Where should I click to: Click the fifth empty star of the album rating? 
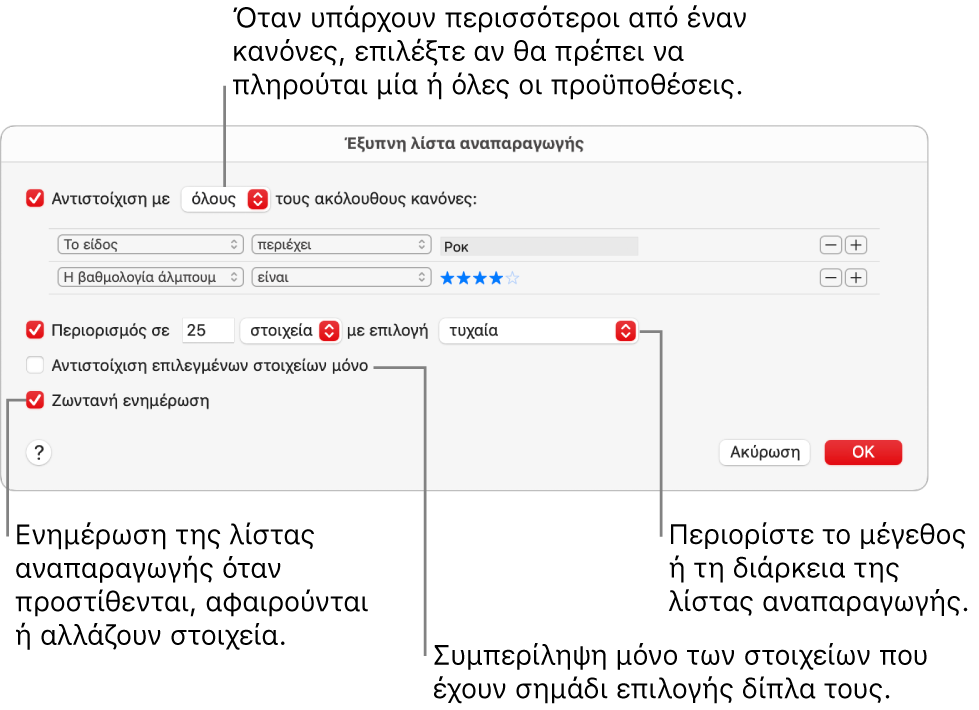512,278
